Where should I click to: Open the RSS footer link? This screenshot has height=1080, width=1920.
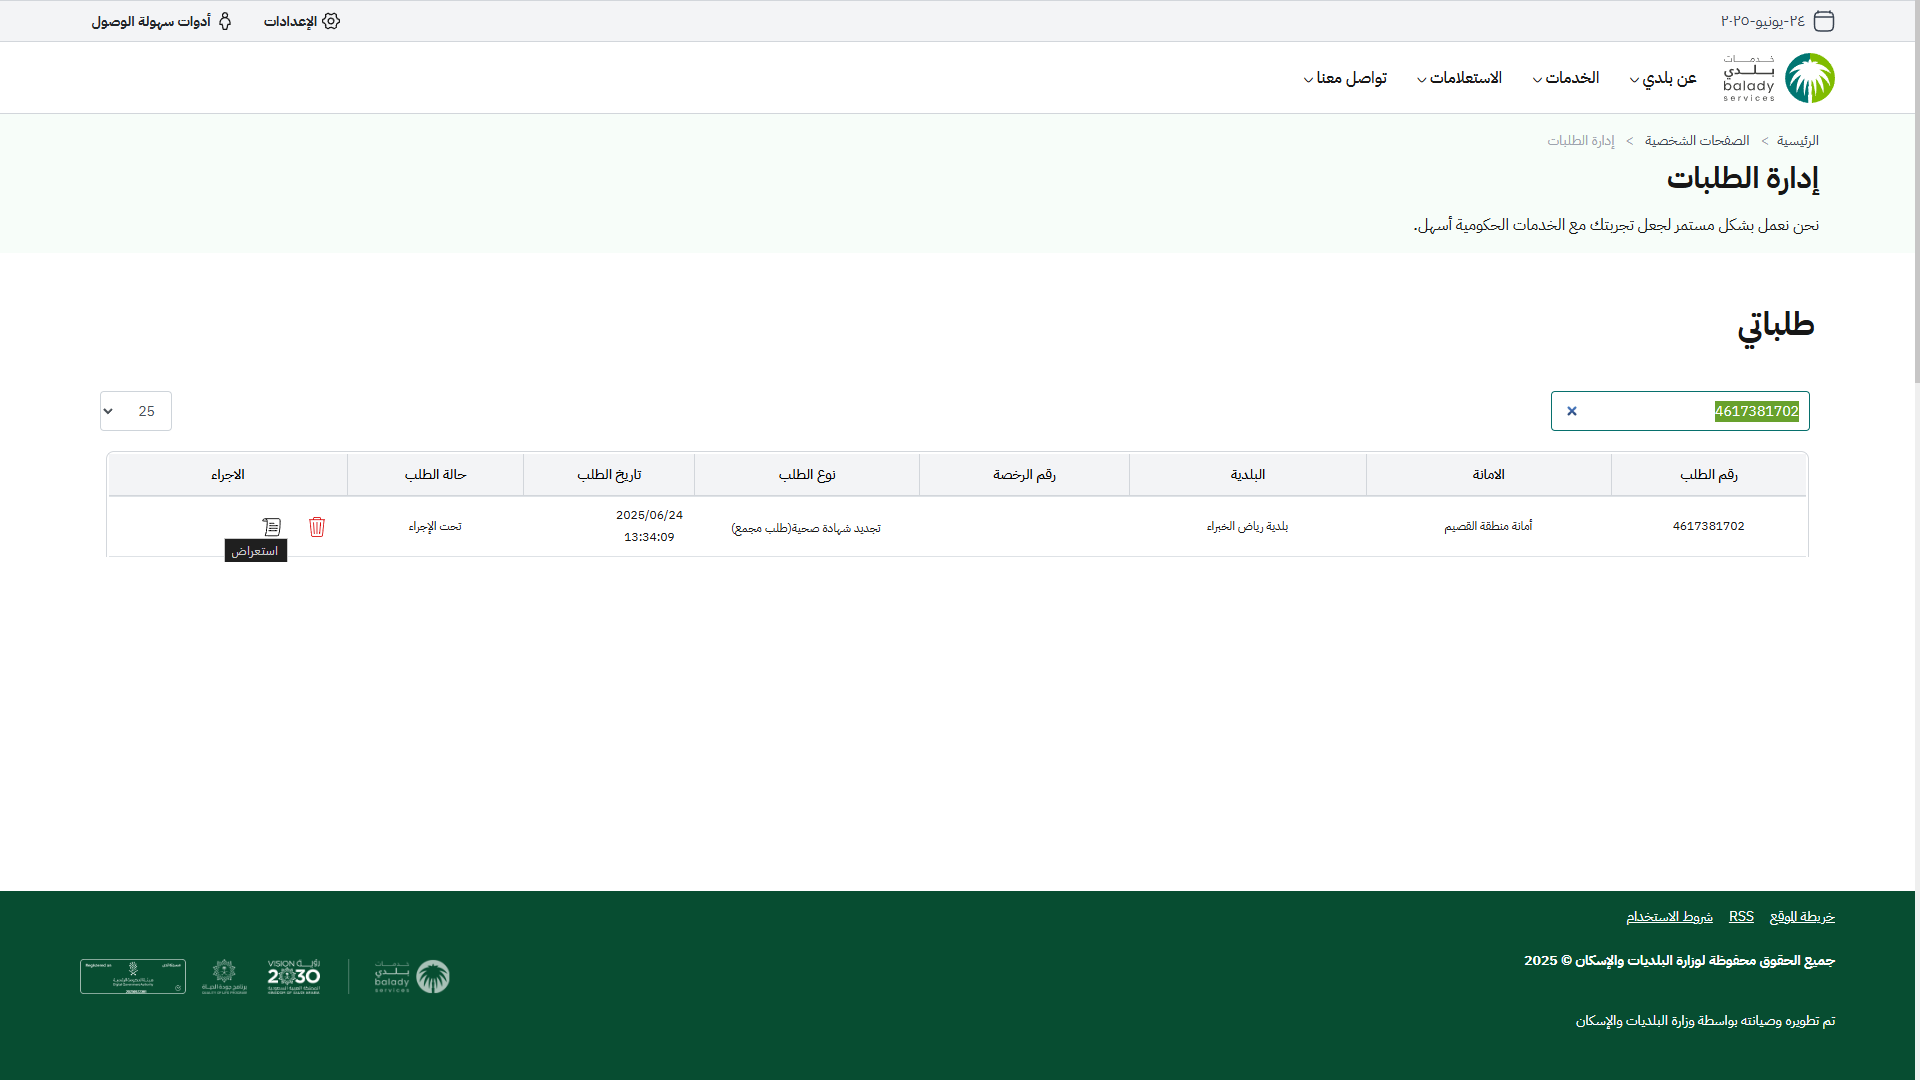(x=1741, y=917)
